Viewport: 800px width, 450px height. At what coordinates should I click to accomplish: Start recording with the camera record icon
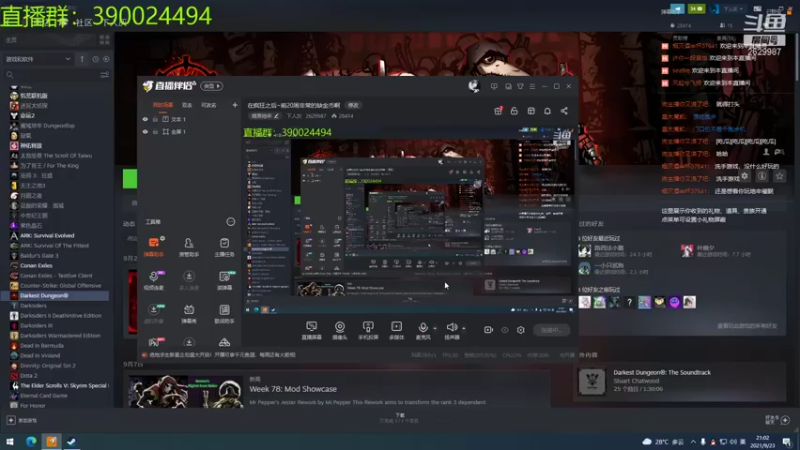488,330
